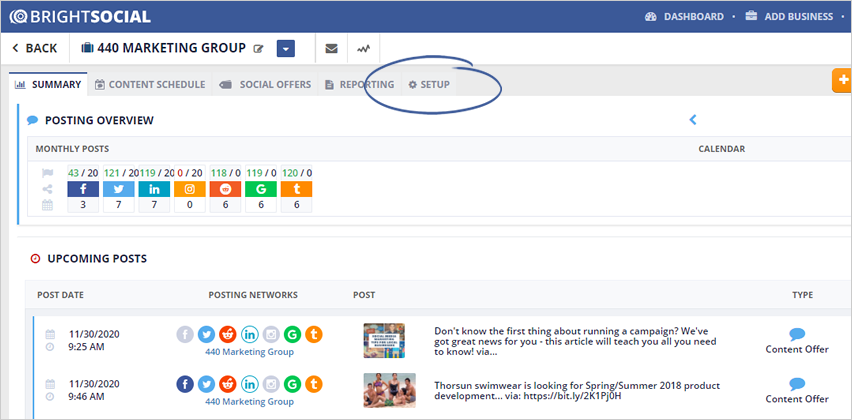This screenshot has height=420, width=852.
Task: Select the LinkedIn icon in monthly posts
Action: coord(154,189)
